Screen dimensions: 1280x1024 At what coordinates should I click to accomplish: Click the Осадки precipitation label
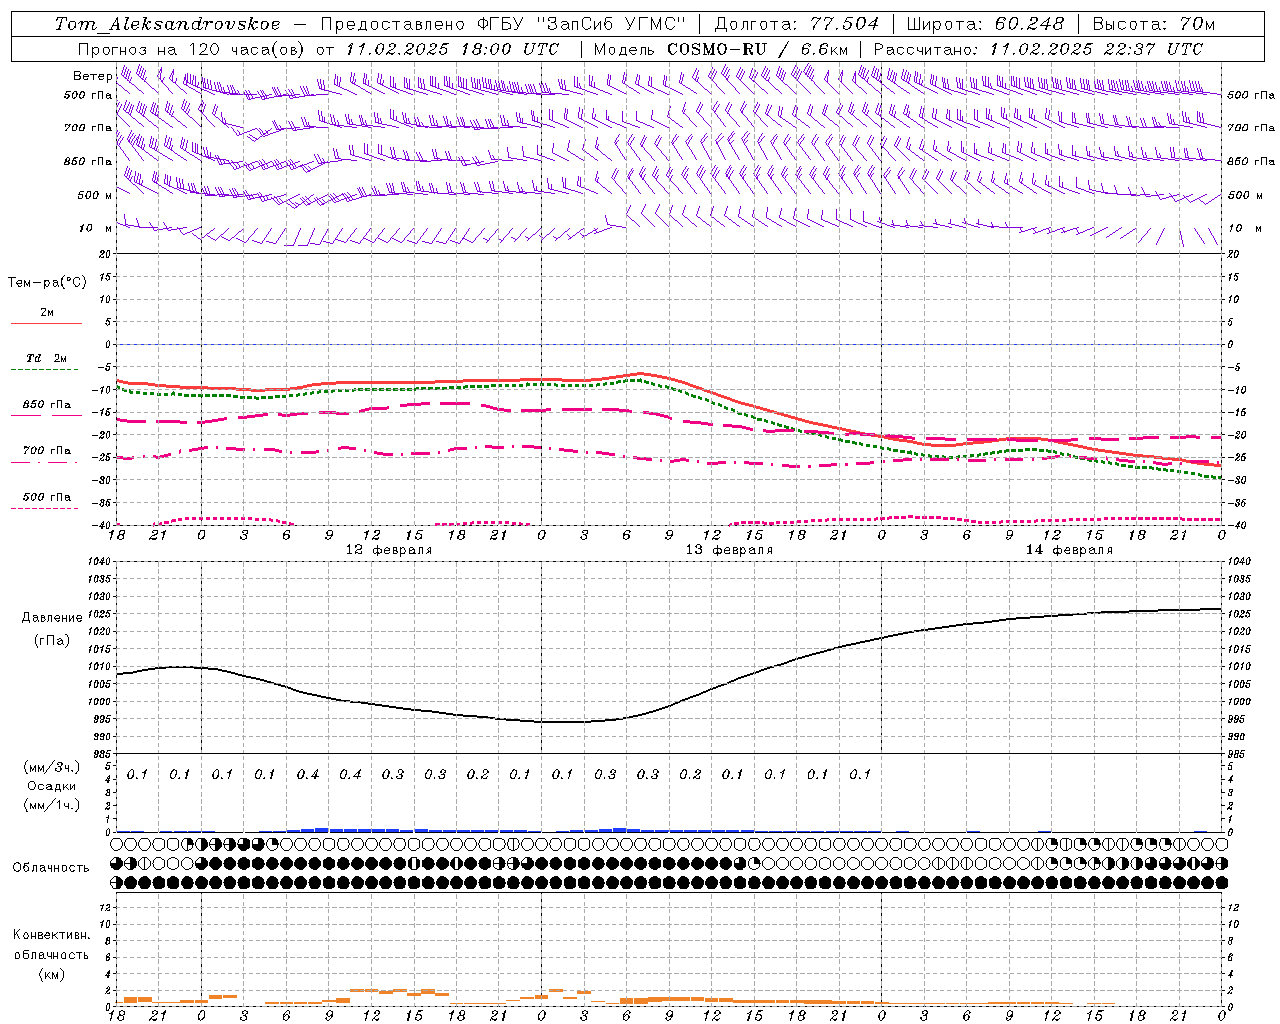[51, 787]
